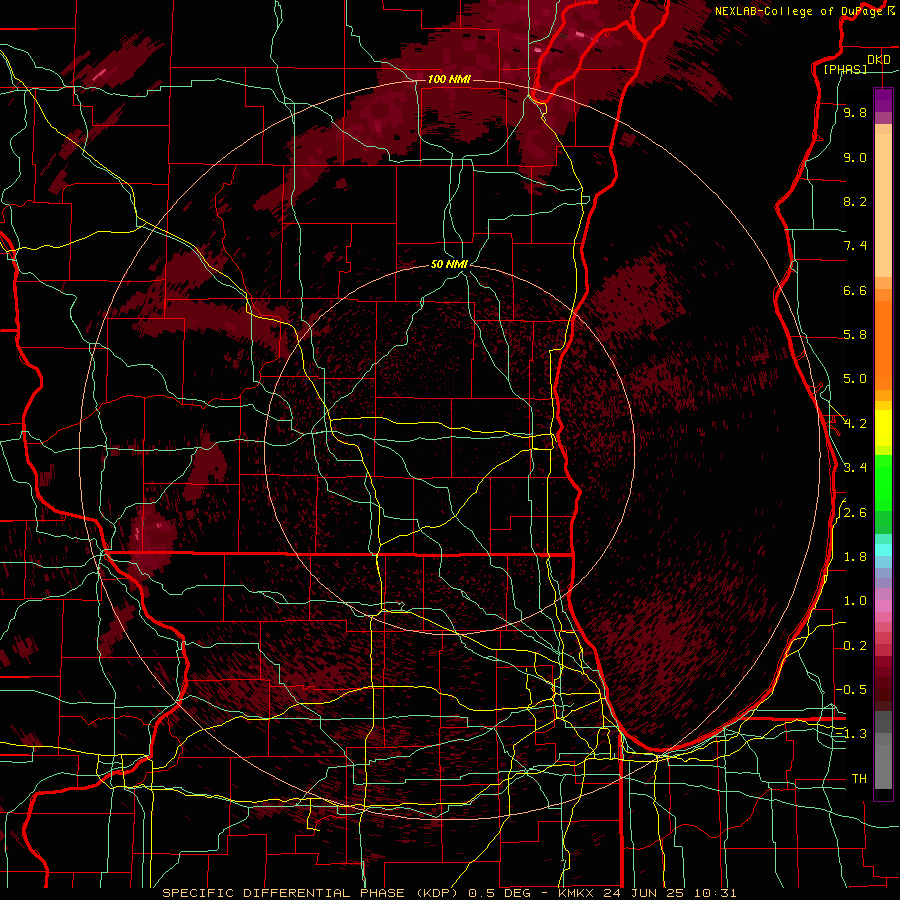This screenshot has height=900, width=900.
Task: Click the -1.3 value on the scale
Action: pos(852,734)
